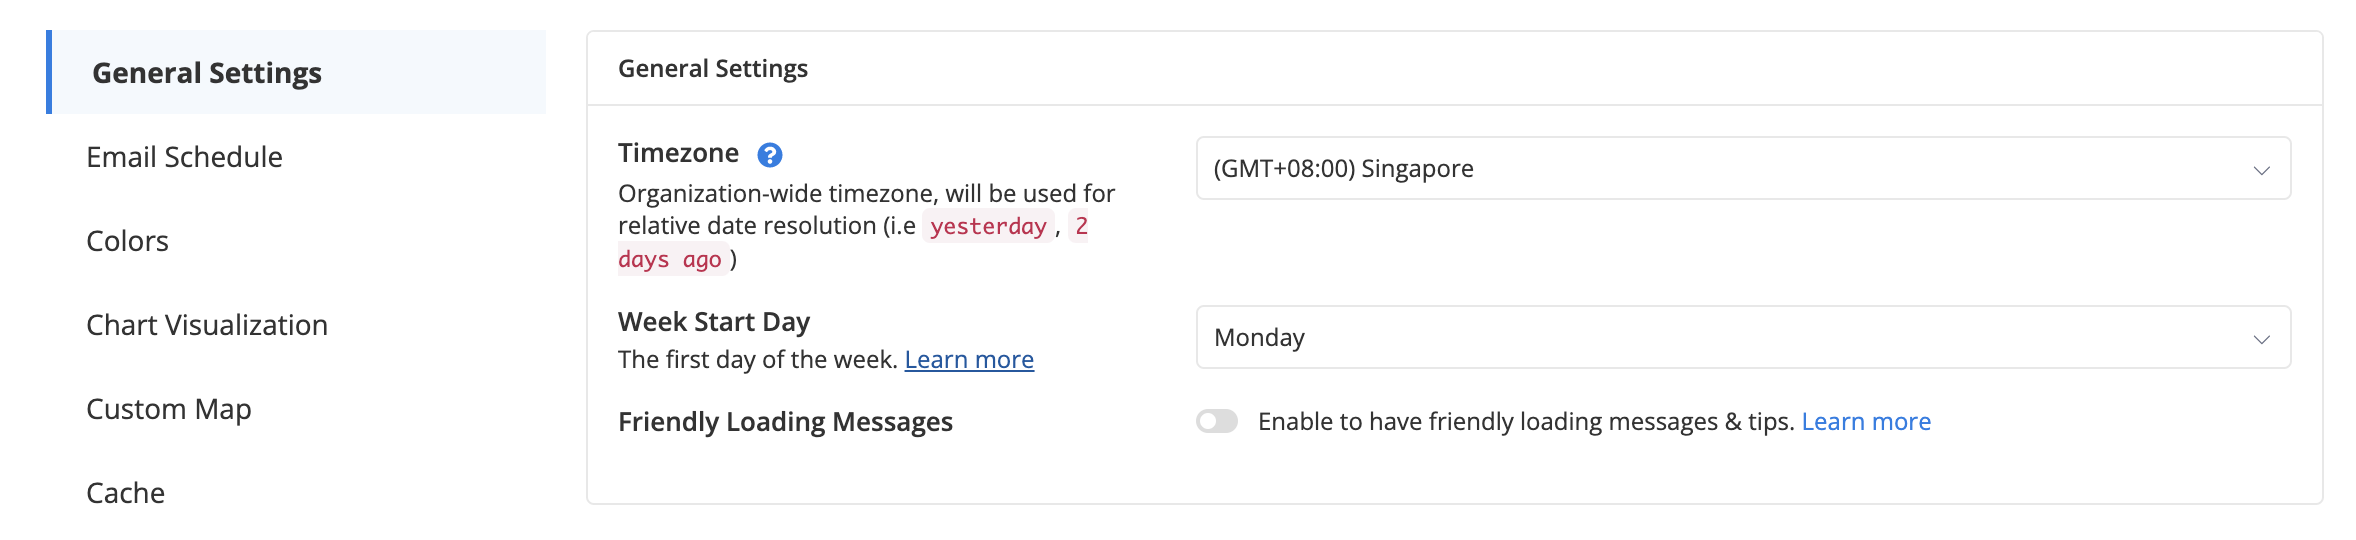The height and width of the screenshot is (540, 2356).
Task: Click the Friendly Loading Messages label
Action: (785, 422)
